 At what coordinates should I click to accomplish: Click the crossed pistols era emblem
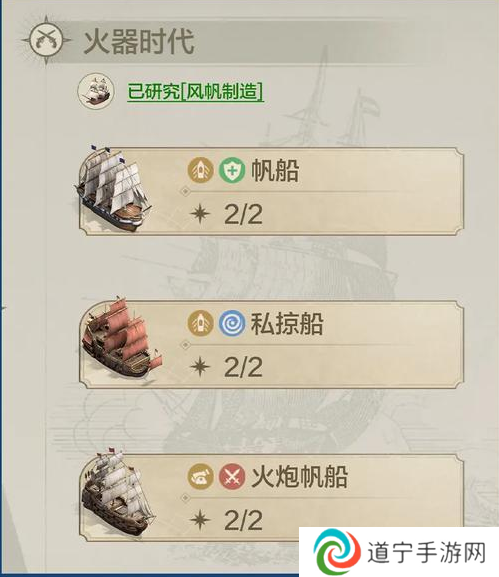pos(46,40)
